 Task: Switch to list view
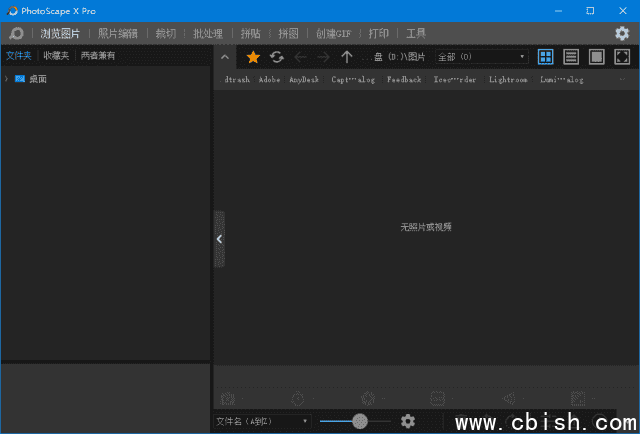(571, 57)
